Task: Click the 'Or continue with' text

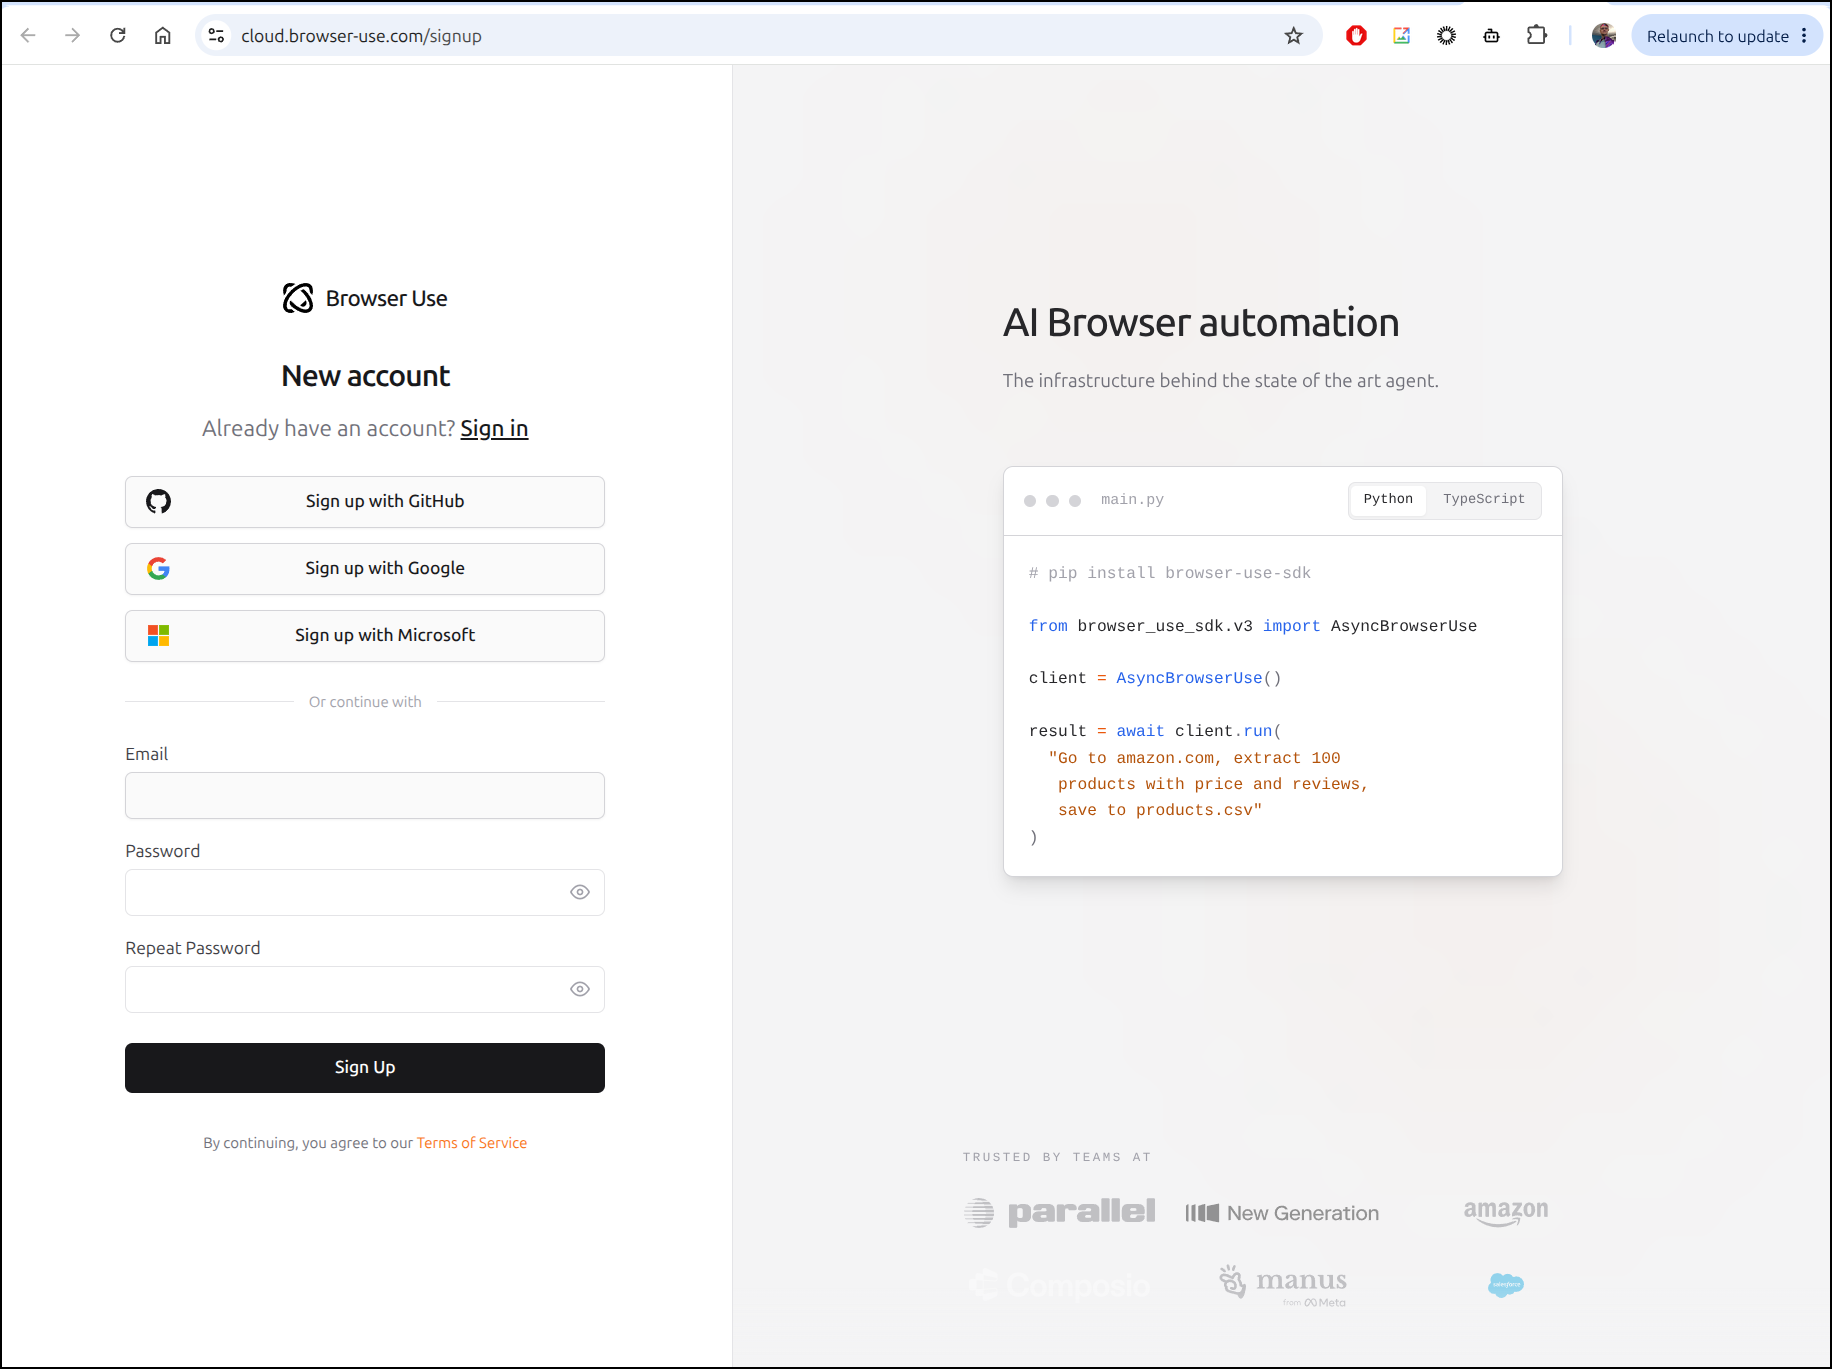Action: 365,702
